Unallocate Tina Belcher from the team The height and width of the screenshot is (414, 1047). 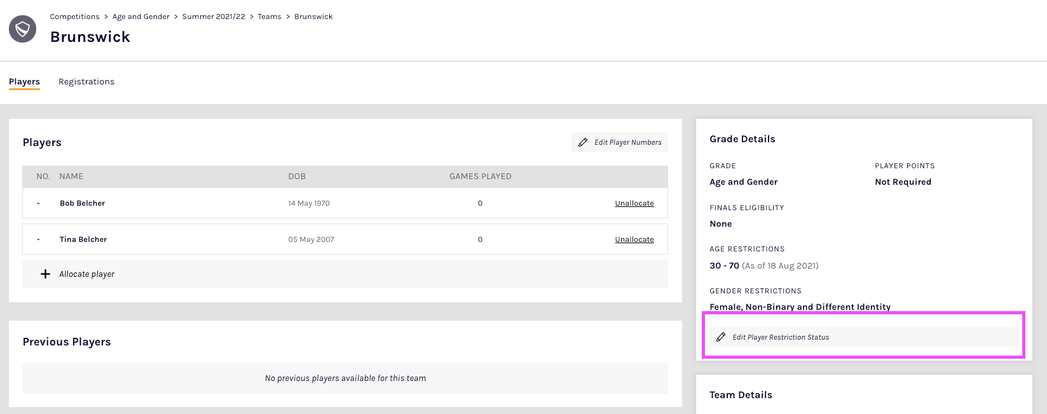(x=634, y=240)
